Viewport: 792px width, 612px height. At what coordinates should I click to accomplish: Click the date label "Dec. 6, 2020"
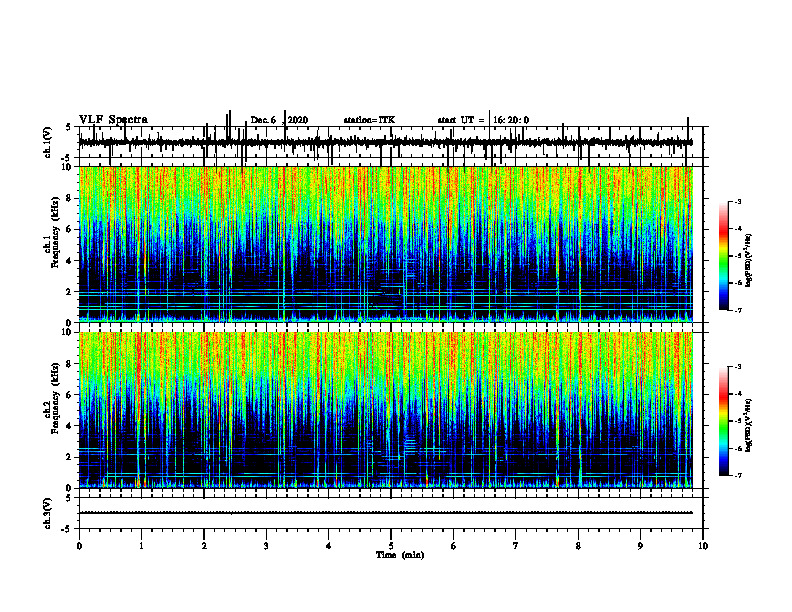click(279, 120)
